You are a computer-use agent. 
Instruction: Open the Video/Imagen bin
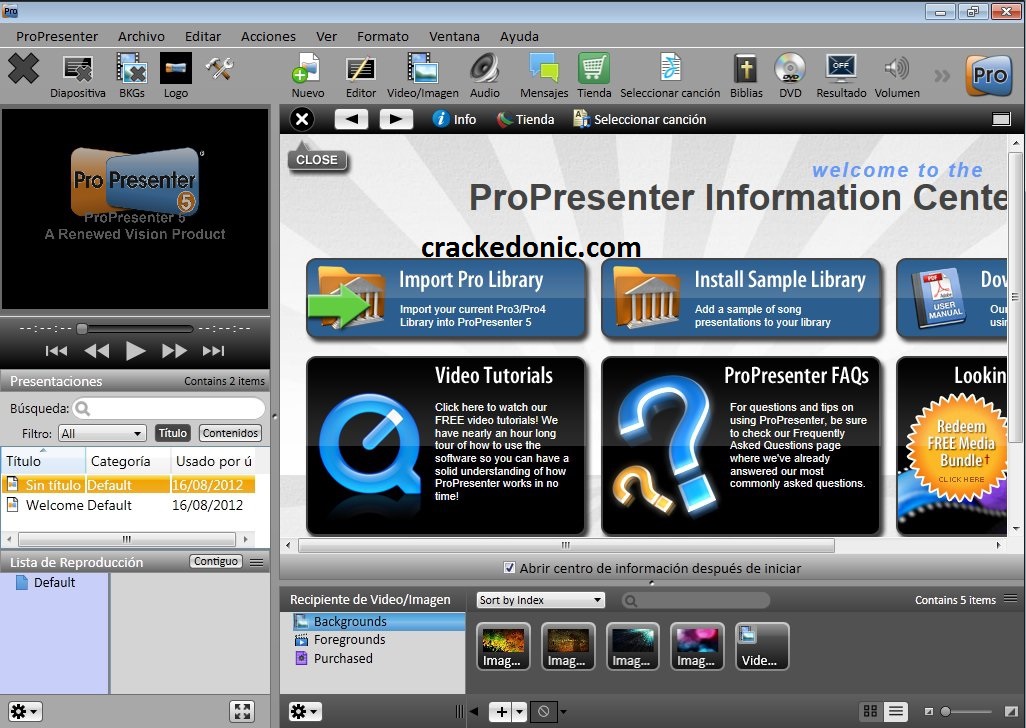click(x=423, y=76)
